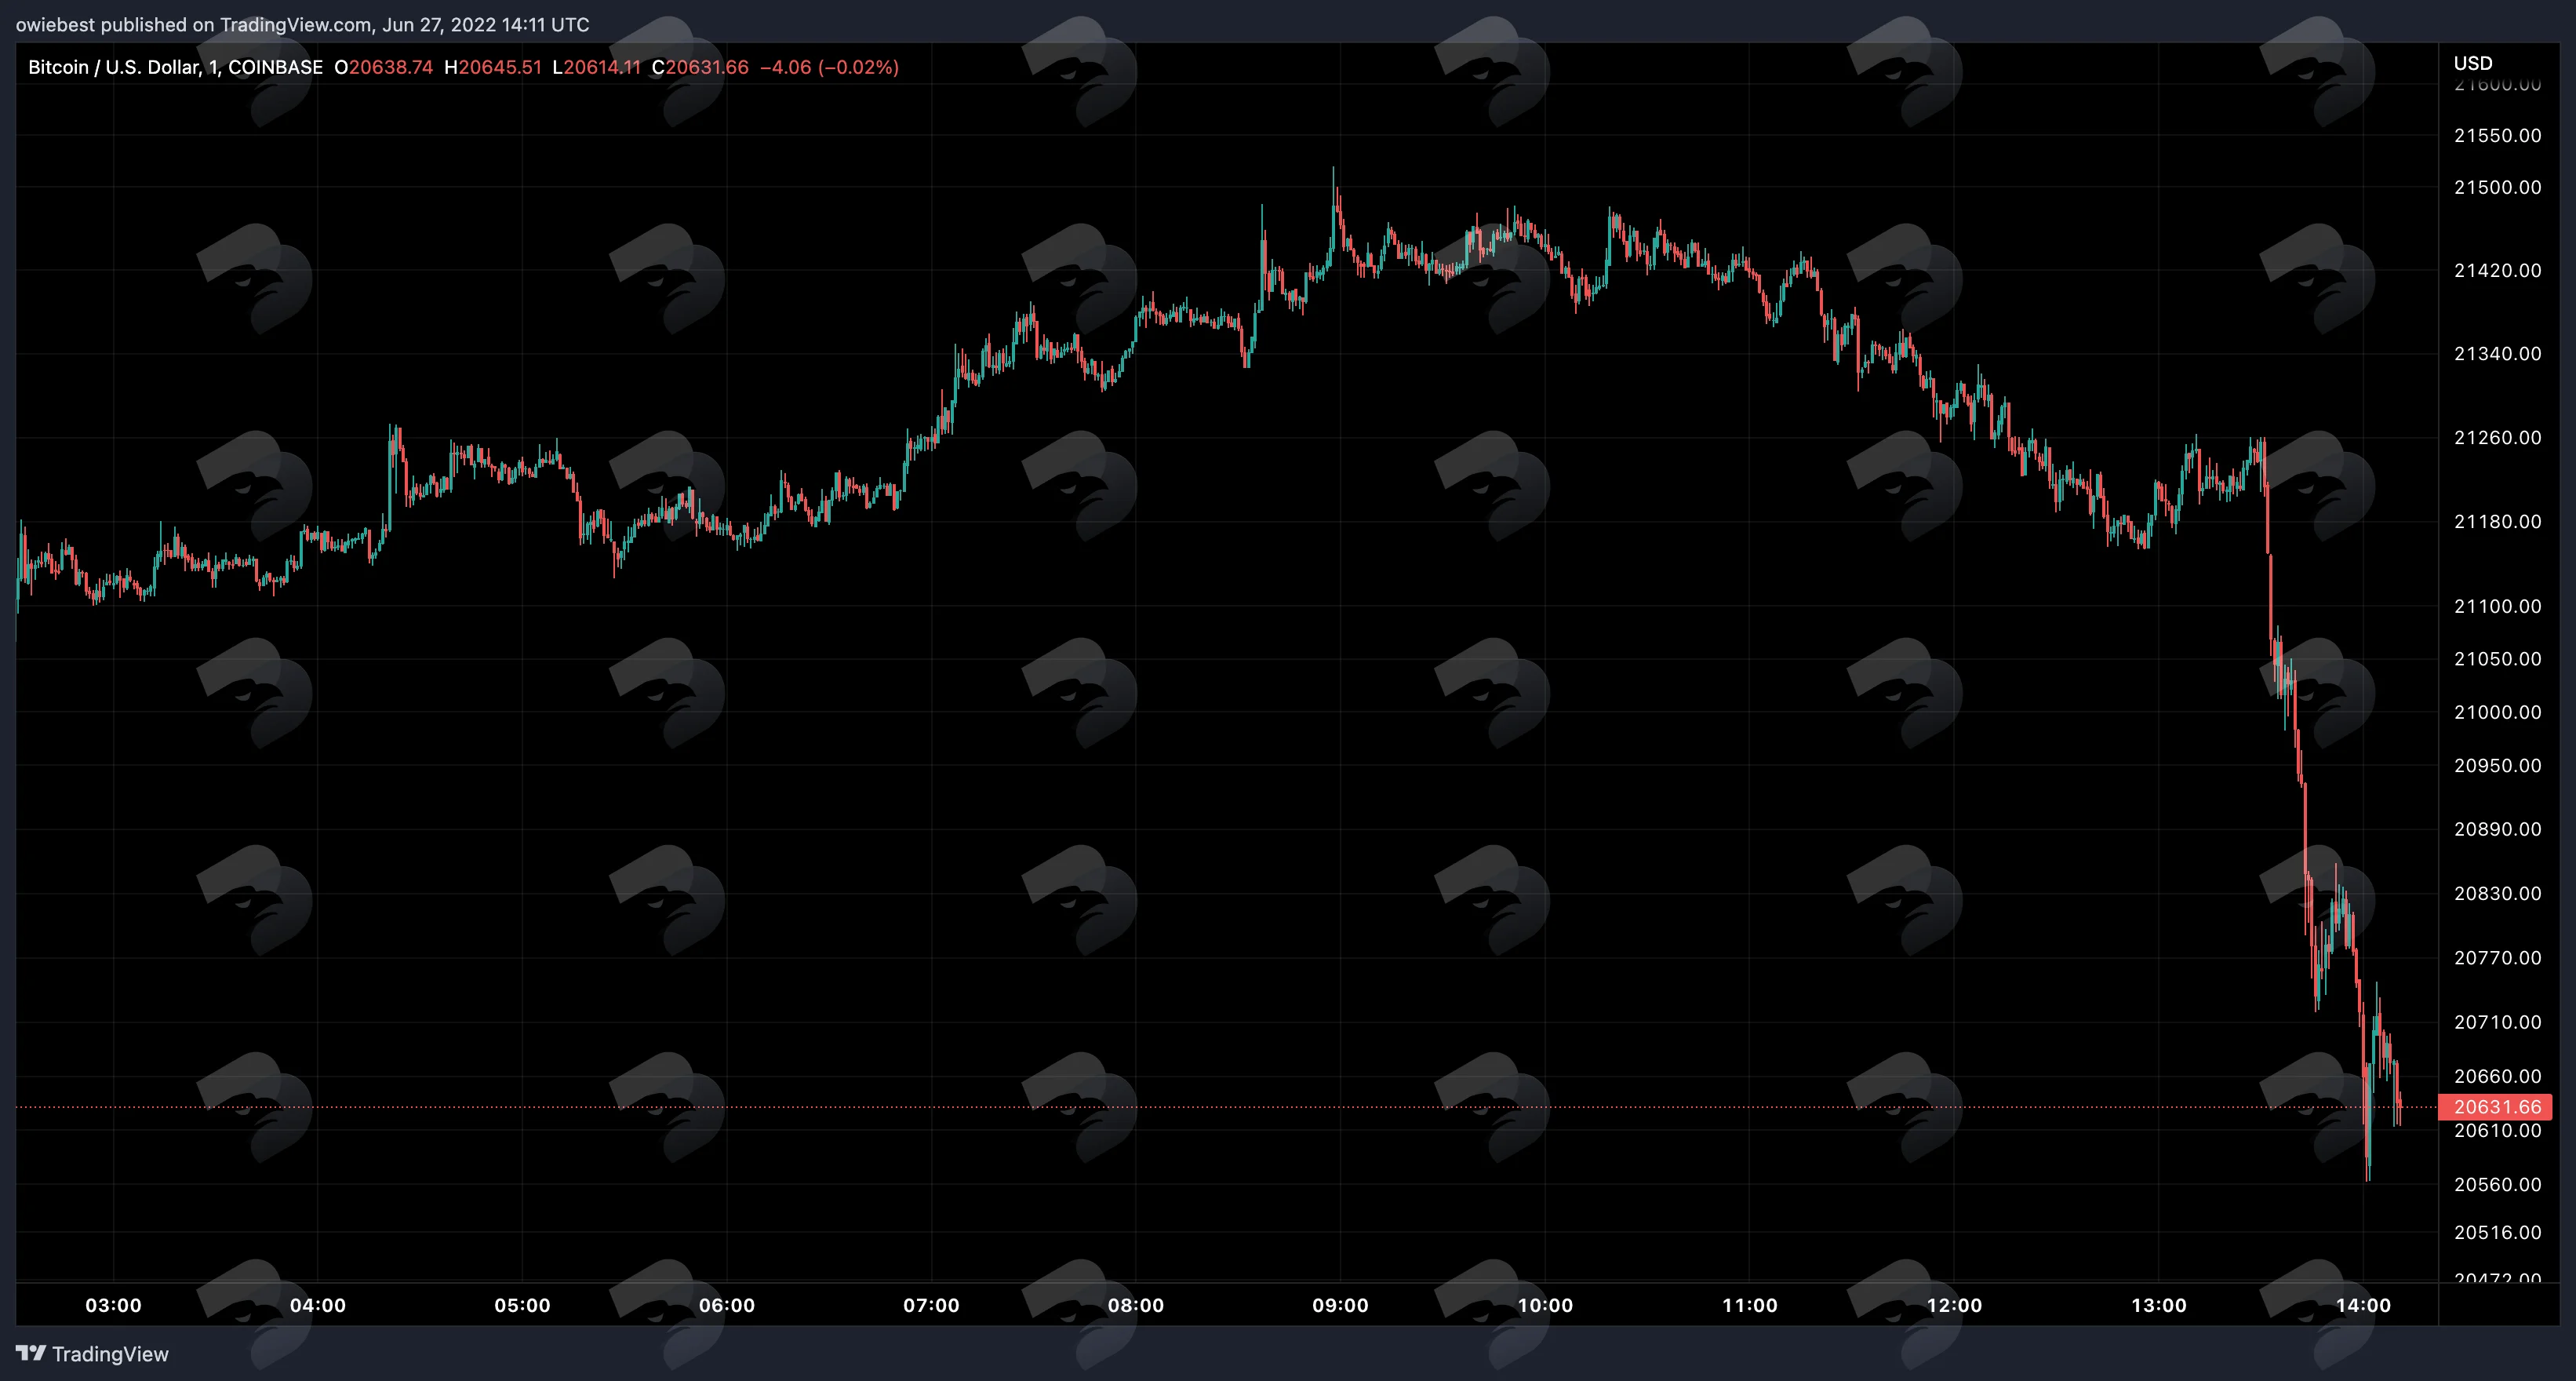Click the 21550.00 price axis label

click(2497, 135)
